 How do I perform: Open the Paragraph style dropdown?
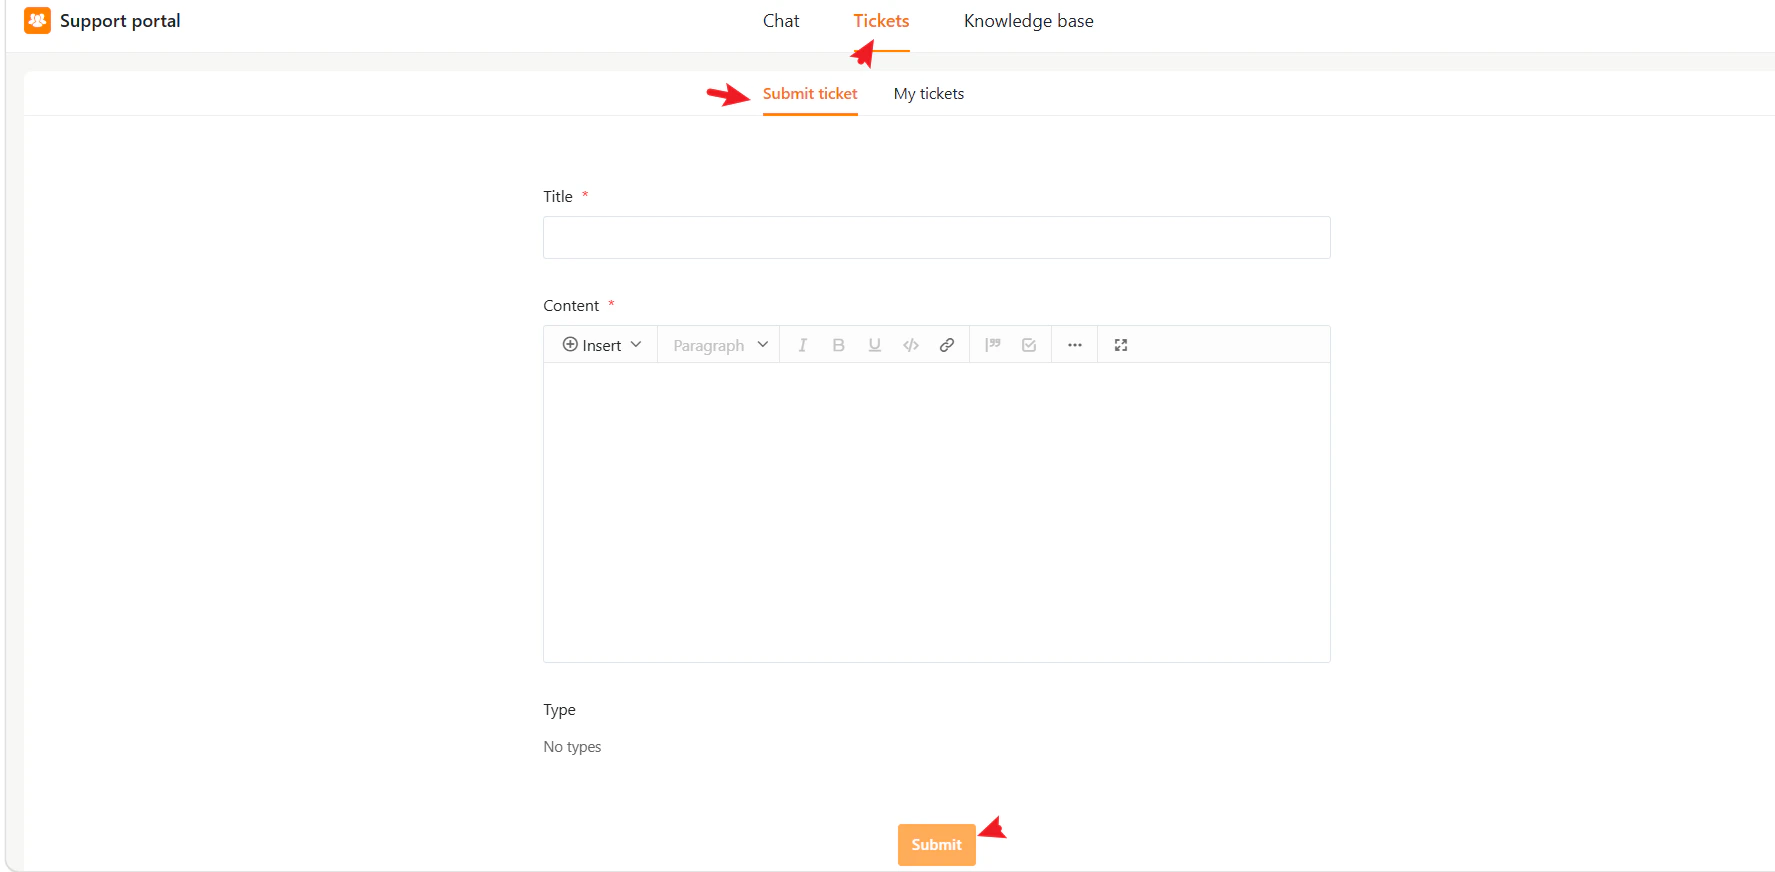coord(720,345)
